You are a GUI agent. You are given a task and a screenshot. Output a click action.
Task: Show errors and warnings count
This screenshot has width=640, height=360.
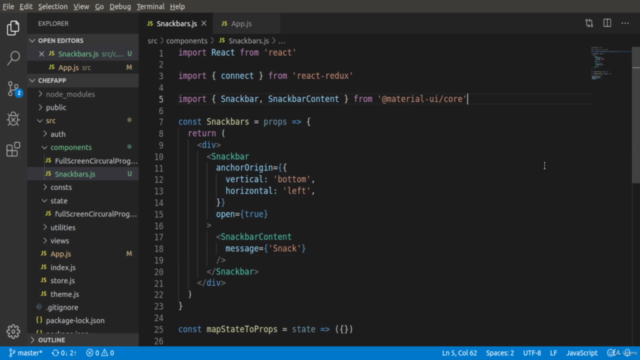pyautogui.click(x=100, y=353)
